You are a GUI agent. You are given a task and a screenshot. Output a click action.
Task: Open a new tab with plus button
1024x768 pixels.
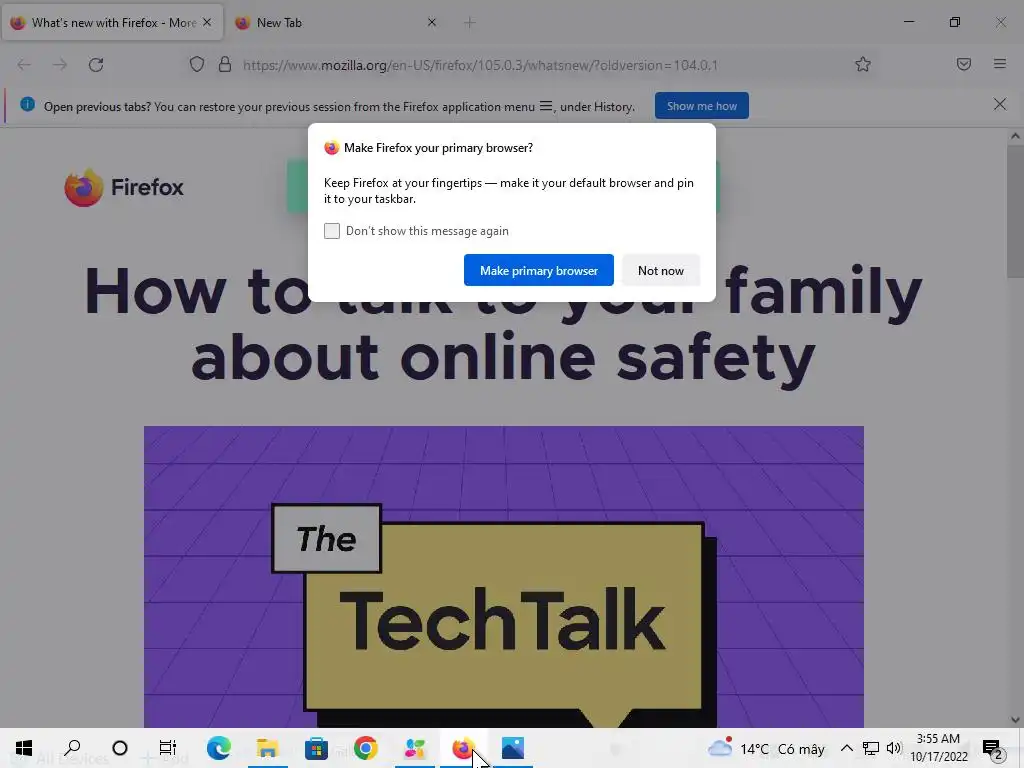[470, 23]
